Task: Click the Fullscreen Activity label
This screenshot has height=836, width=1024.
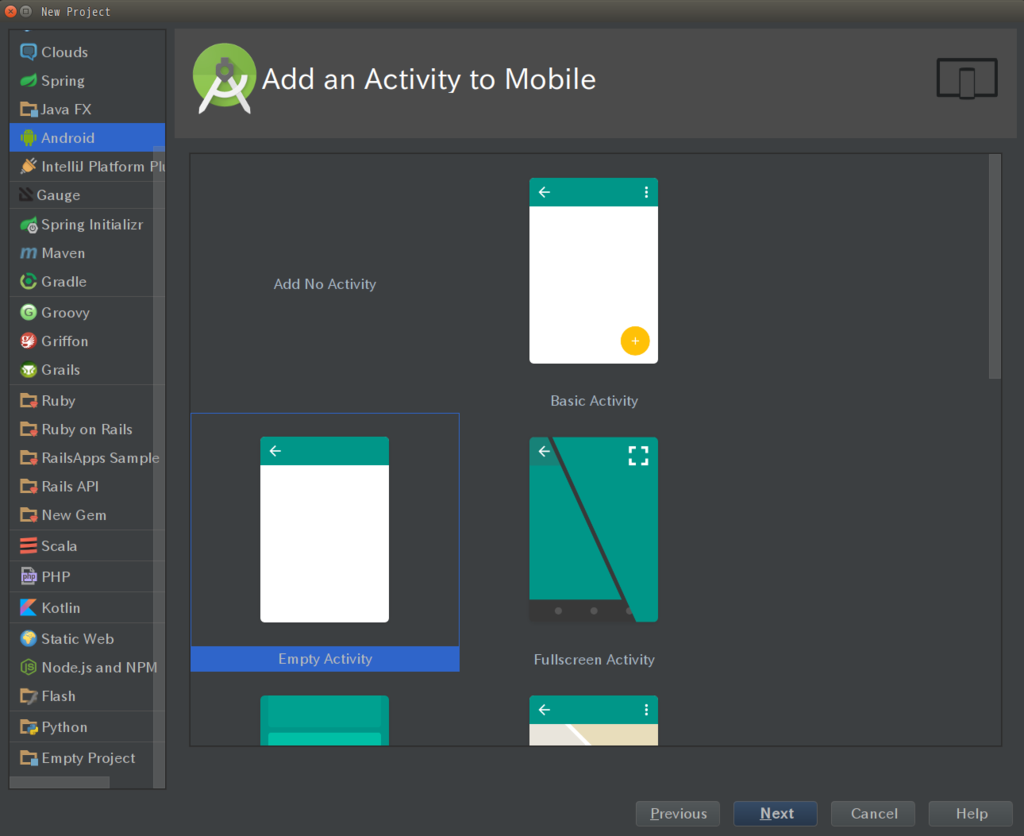Action: click(x=594, y=660)
